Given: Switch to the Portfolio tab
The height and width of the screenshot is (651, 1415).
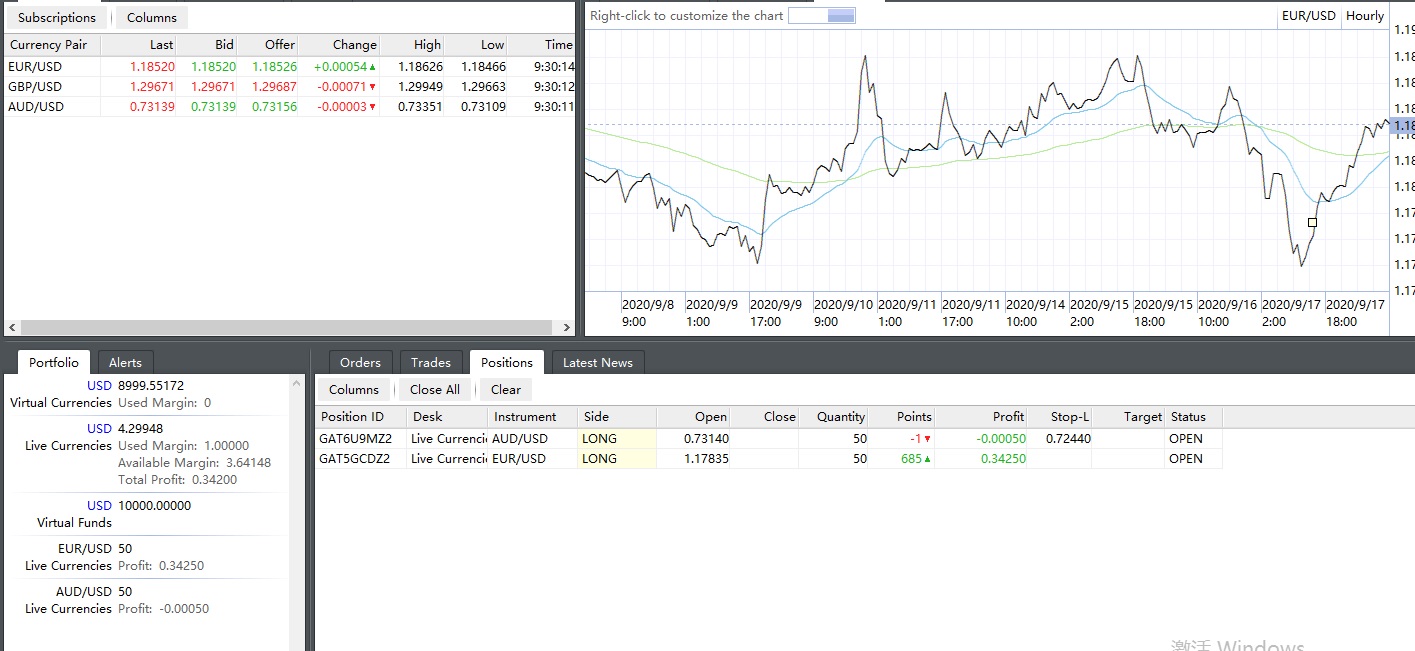Looking at the screenshot, I should tap(54, 362).
